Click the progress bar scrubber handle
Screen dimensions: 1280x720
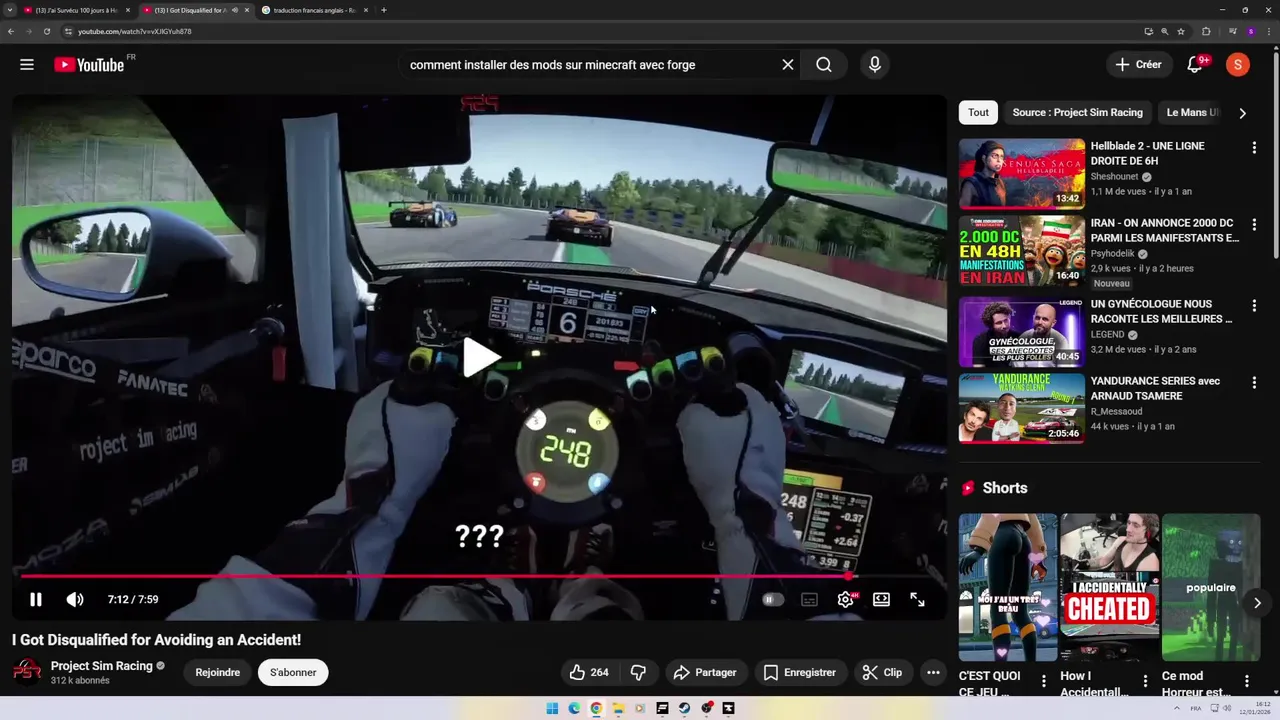coord(849,576)
